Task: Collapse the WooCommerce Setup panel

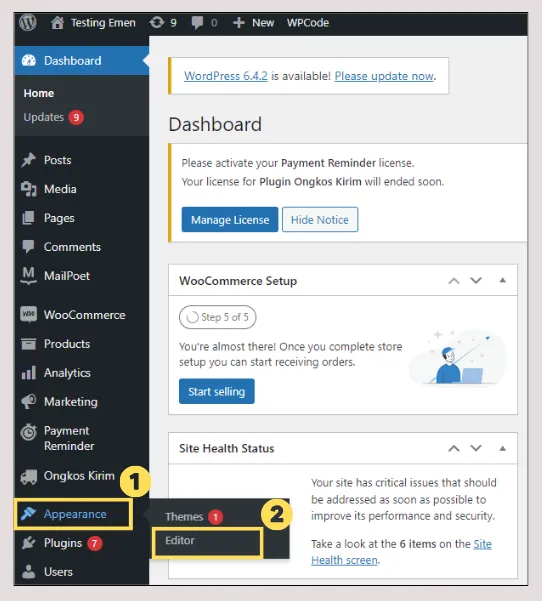Action: (503, 280)
